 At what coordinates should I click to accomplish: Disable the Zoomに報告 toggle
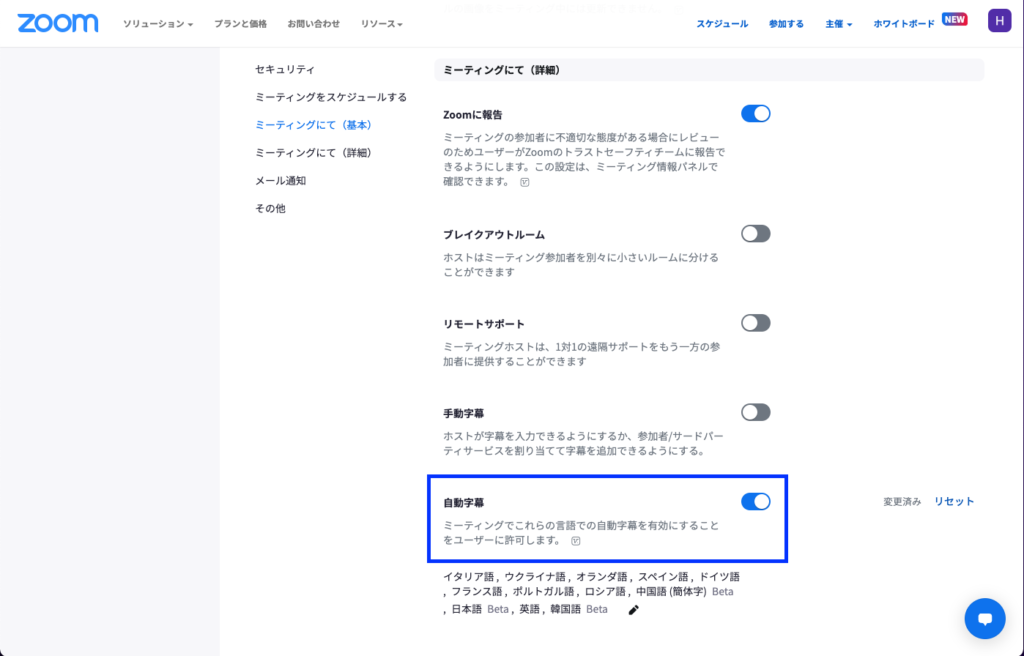755,114
